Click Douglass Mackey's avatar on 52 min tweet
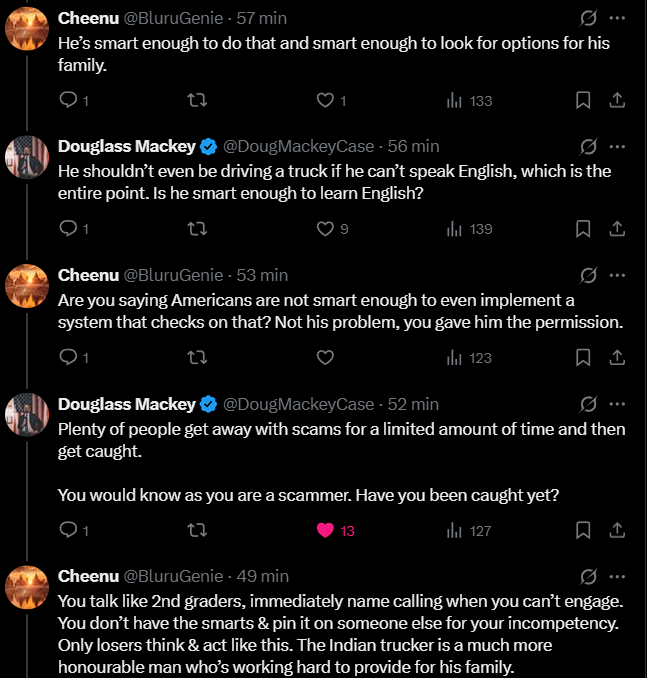This screenshot has width=647, height=678. tap(28, 414)
